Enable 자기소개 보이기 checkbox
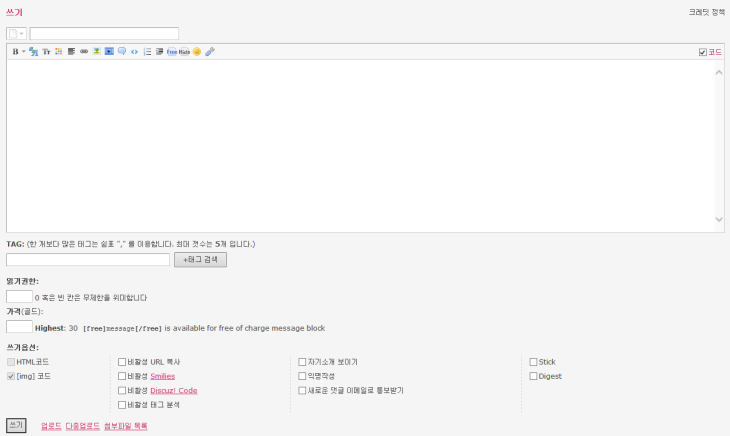This screenshot has width=730, height=436. click(302, 362)
